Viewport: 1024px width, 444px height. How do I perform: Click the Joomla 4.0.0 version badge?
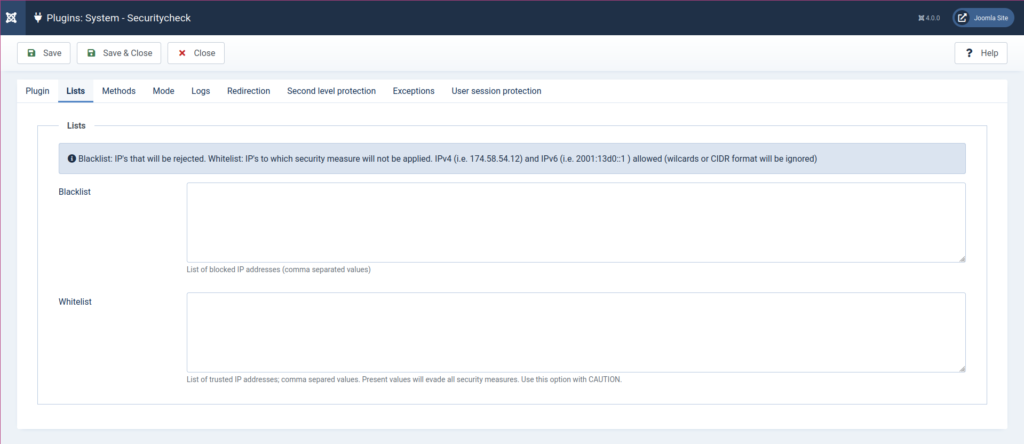(929, 18)
